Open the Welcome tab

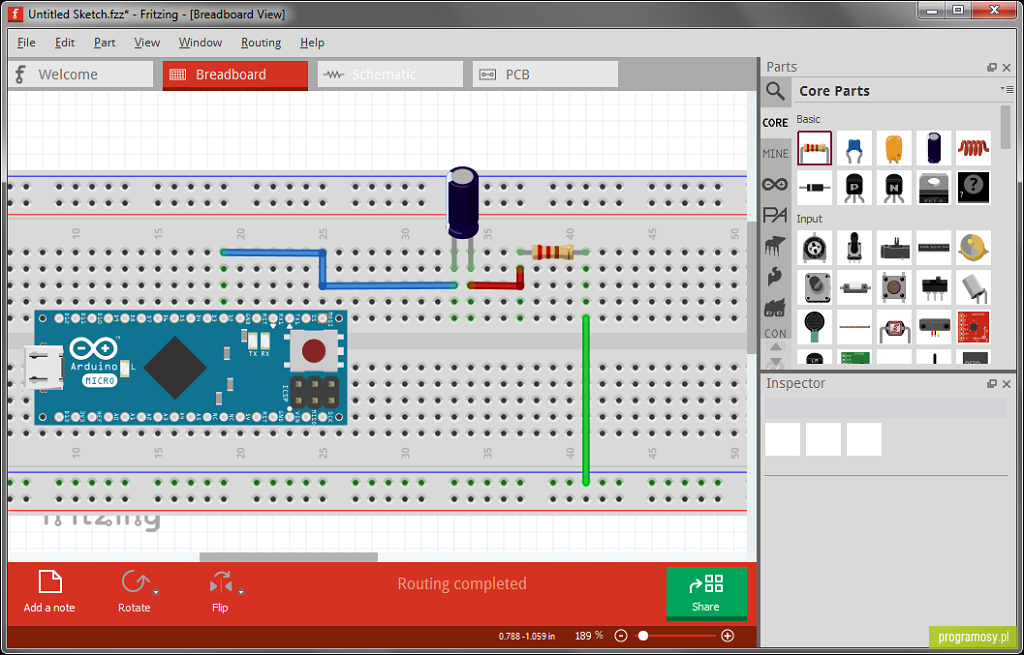[80, 74]
